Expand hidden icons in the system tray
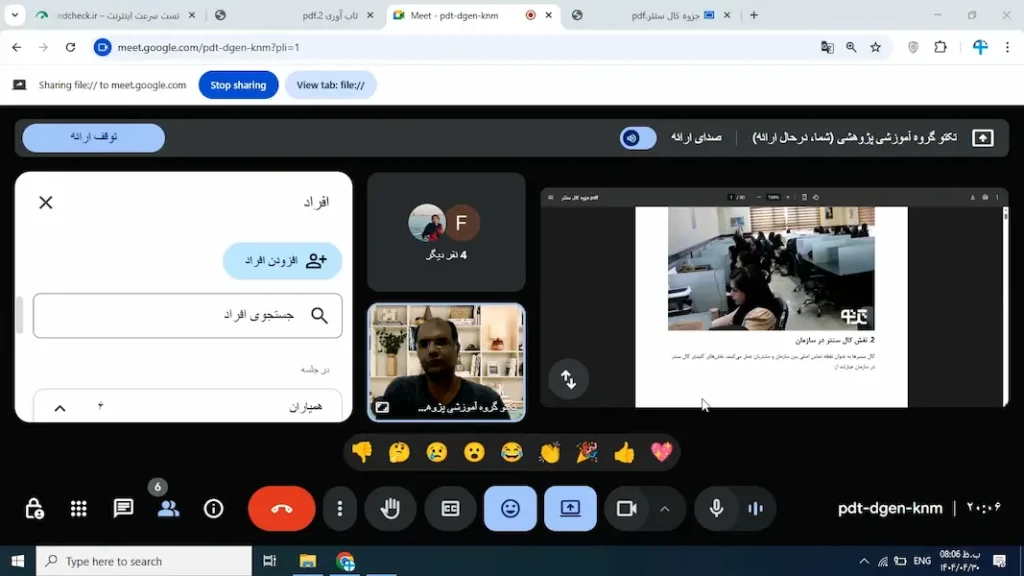The width and height of the screenshot is (1024, 576). pos(864,560)
